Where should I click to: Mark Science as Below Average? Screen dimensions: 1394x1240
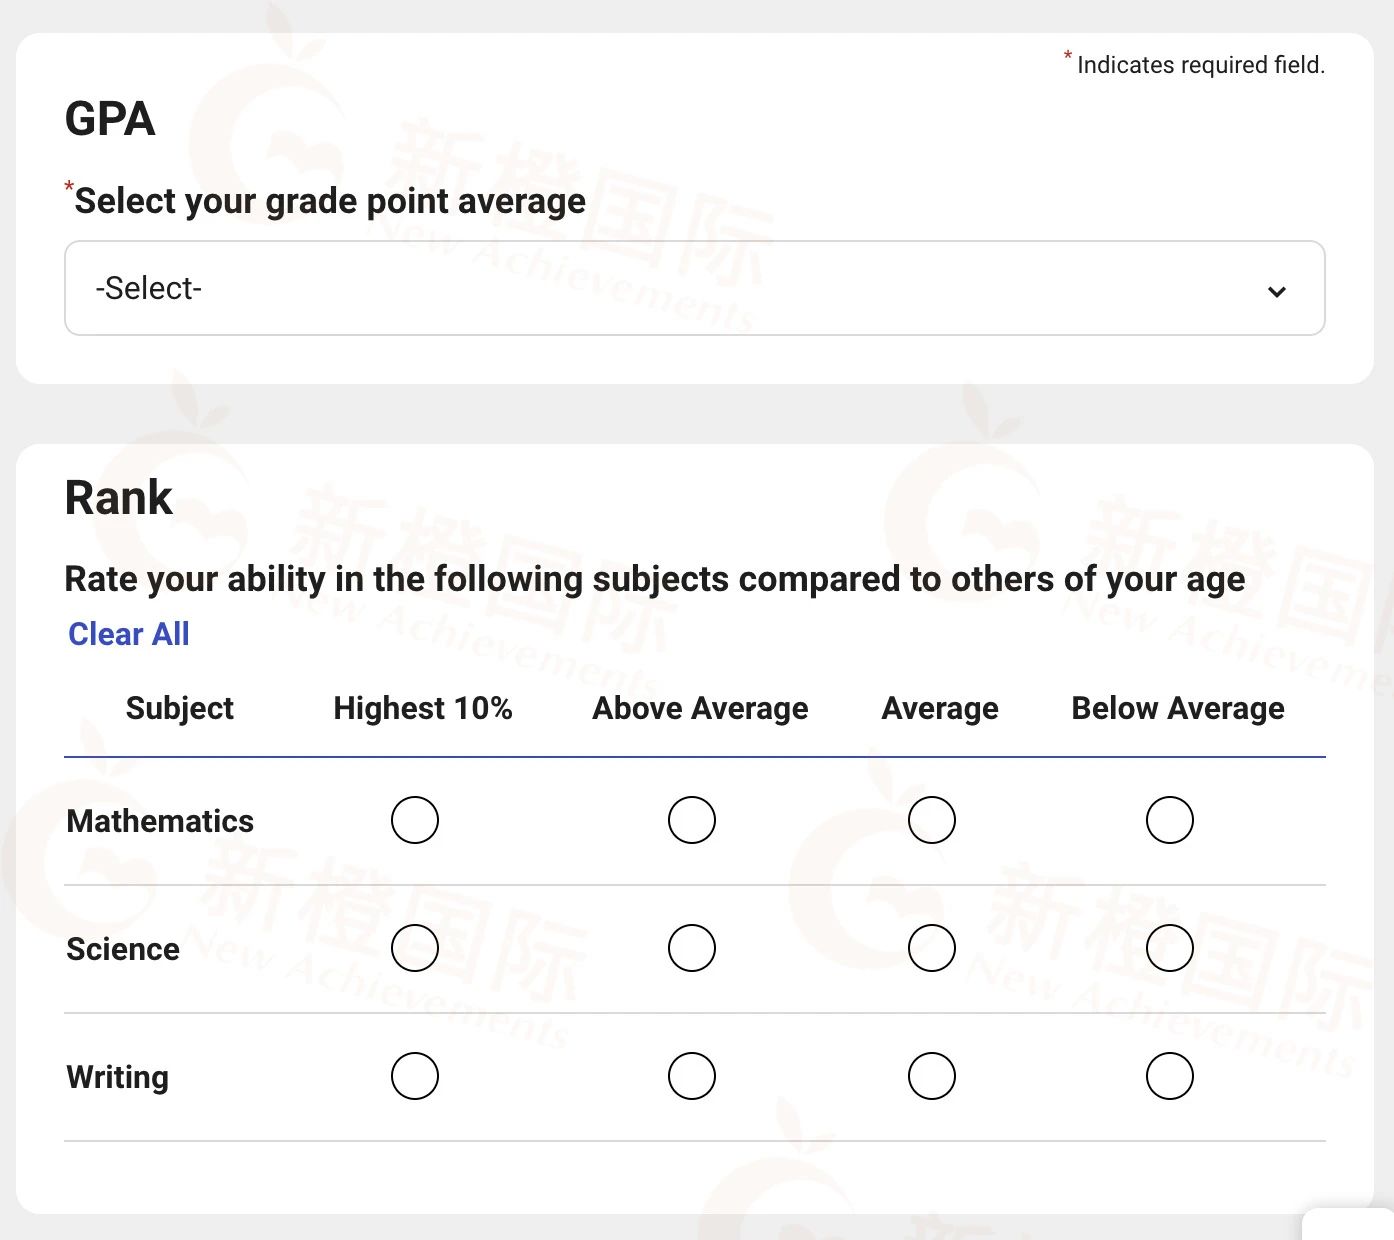point(1170,948)
